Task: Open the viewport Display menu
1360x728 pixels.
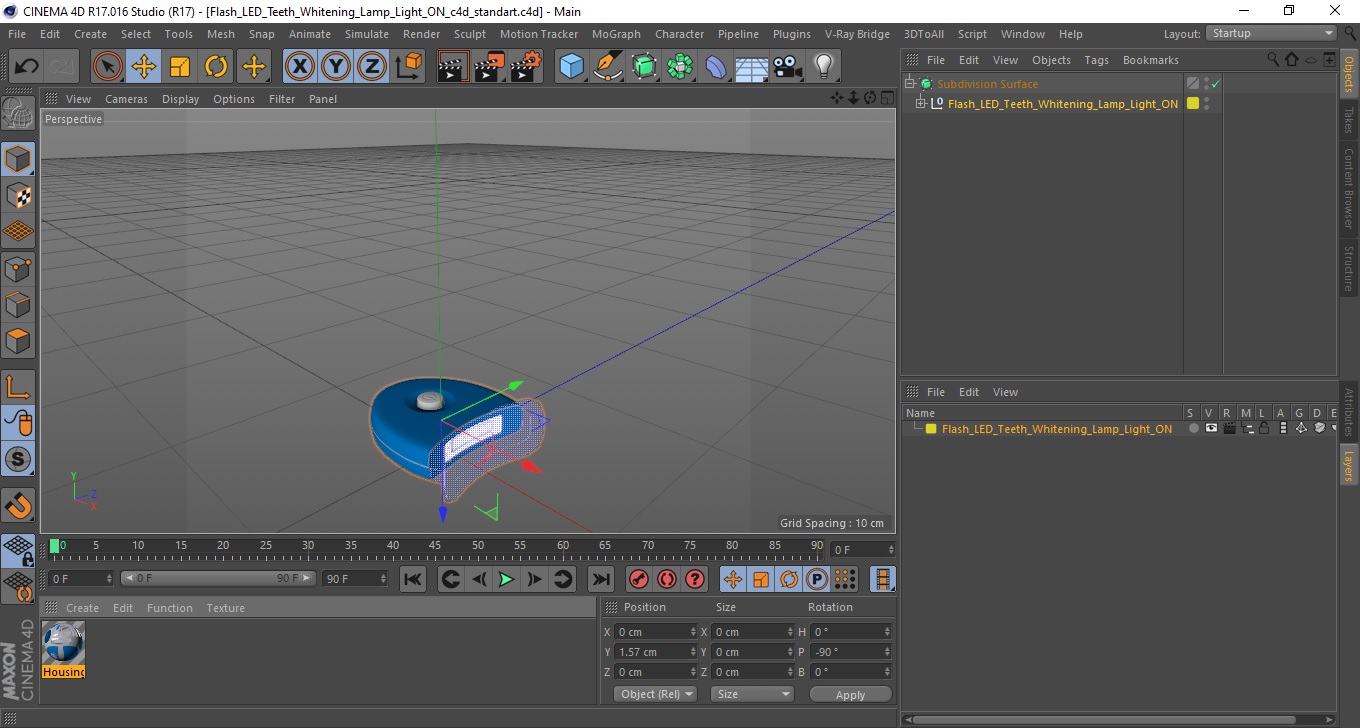Action: [181, 99]
